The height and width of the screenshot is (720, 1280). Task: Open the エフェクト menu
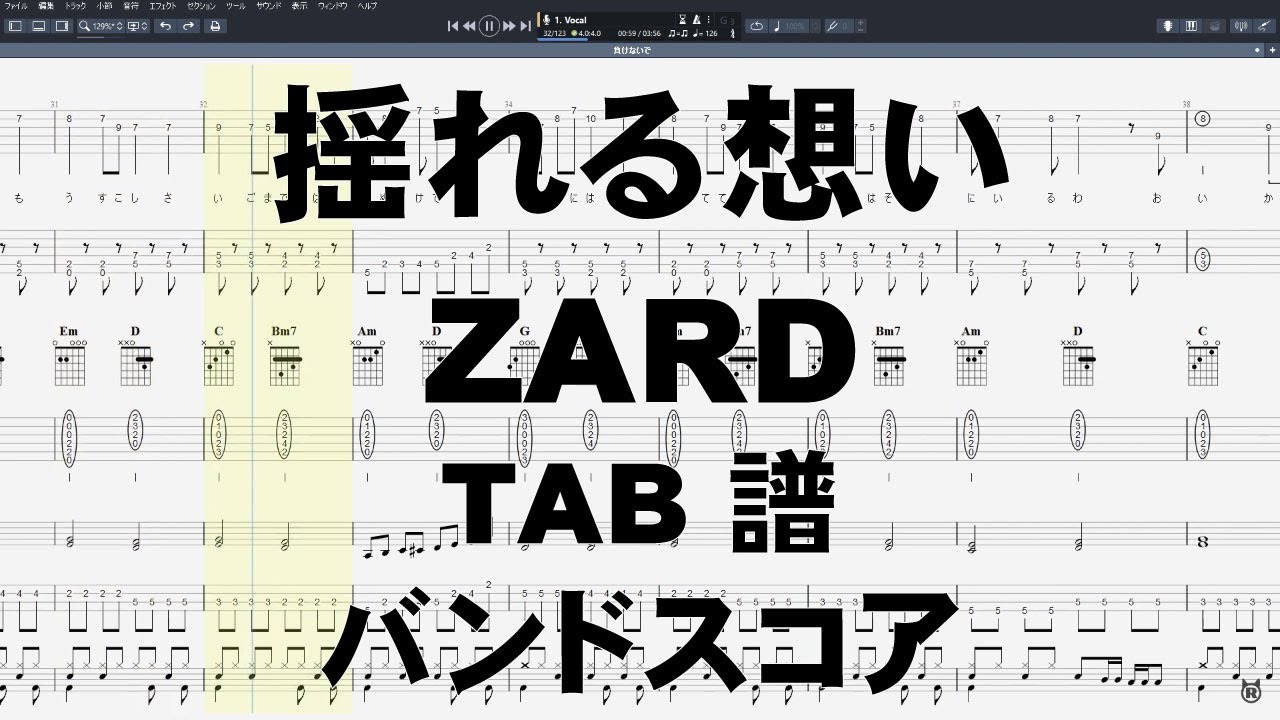point(160,6)
